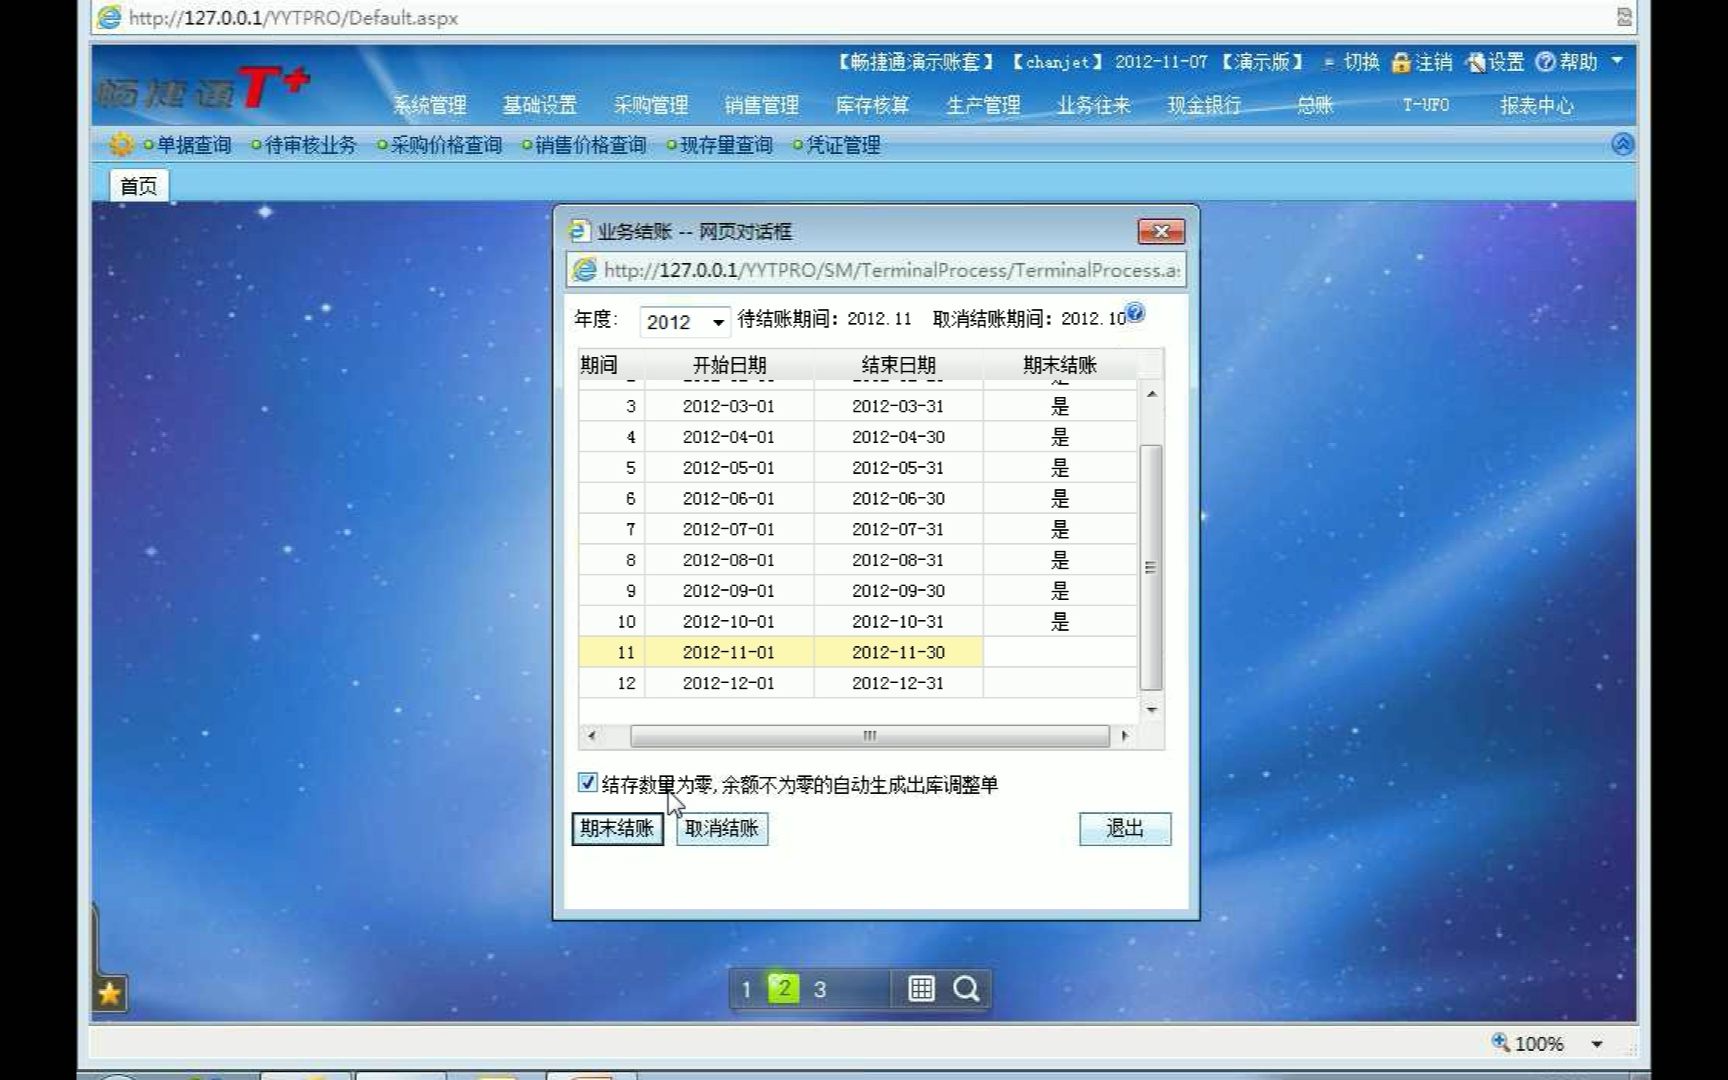The image size is (1728, 1080).
Task: Collapse the shortcut bar with the double-arrow icon
Action: pos(1622,143)
